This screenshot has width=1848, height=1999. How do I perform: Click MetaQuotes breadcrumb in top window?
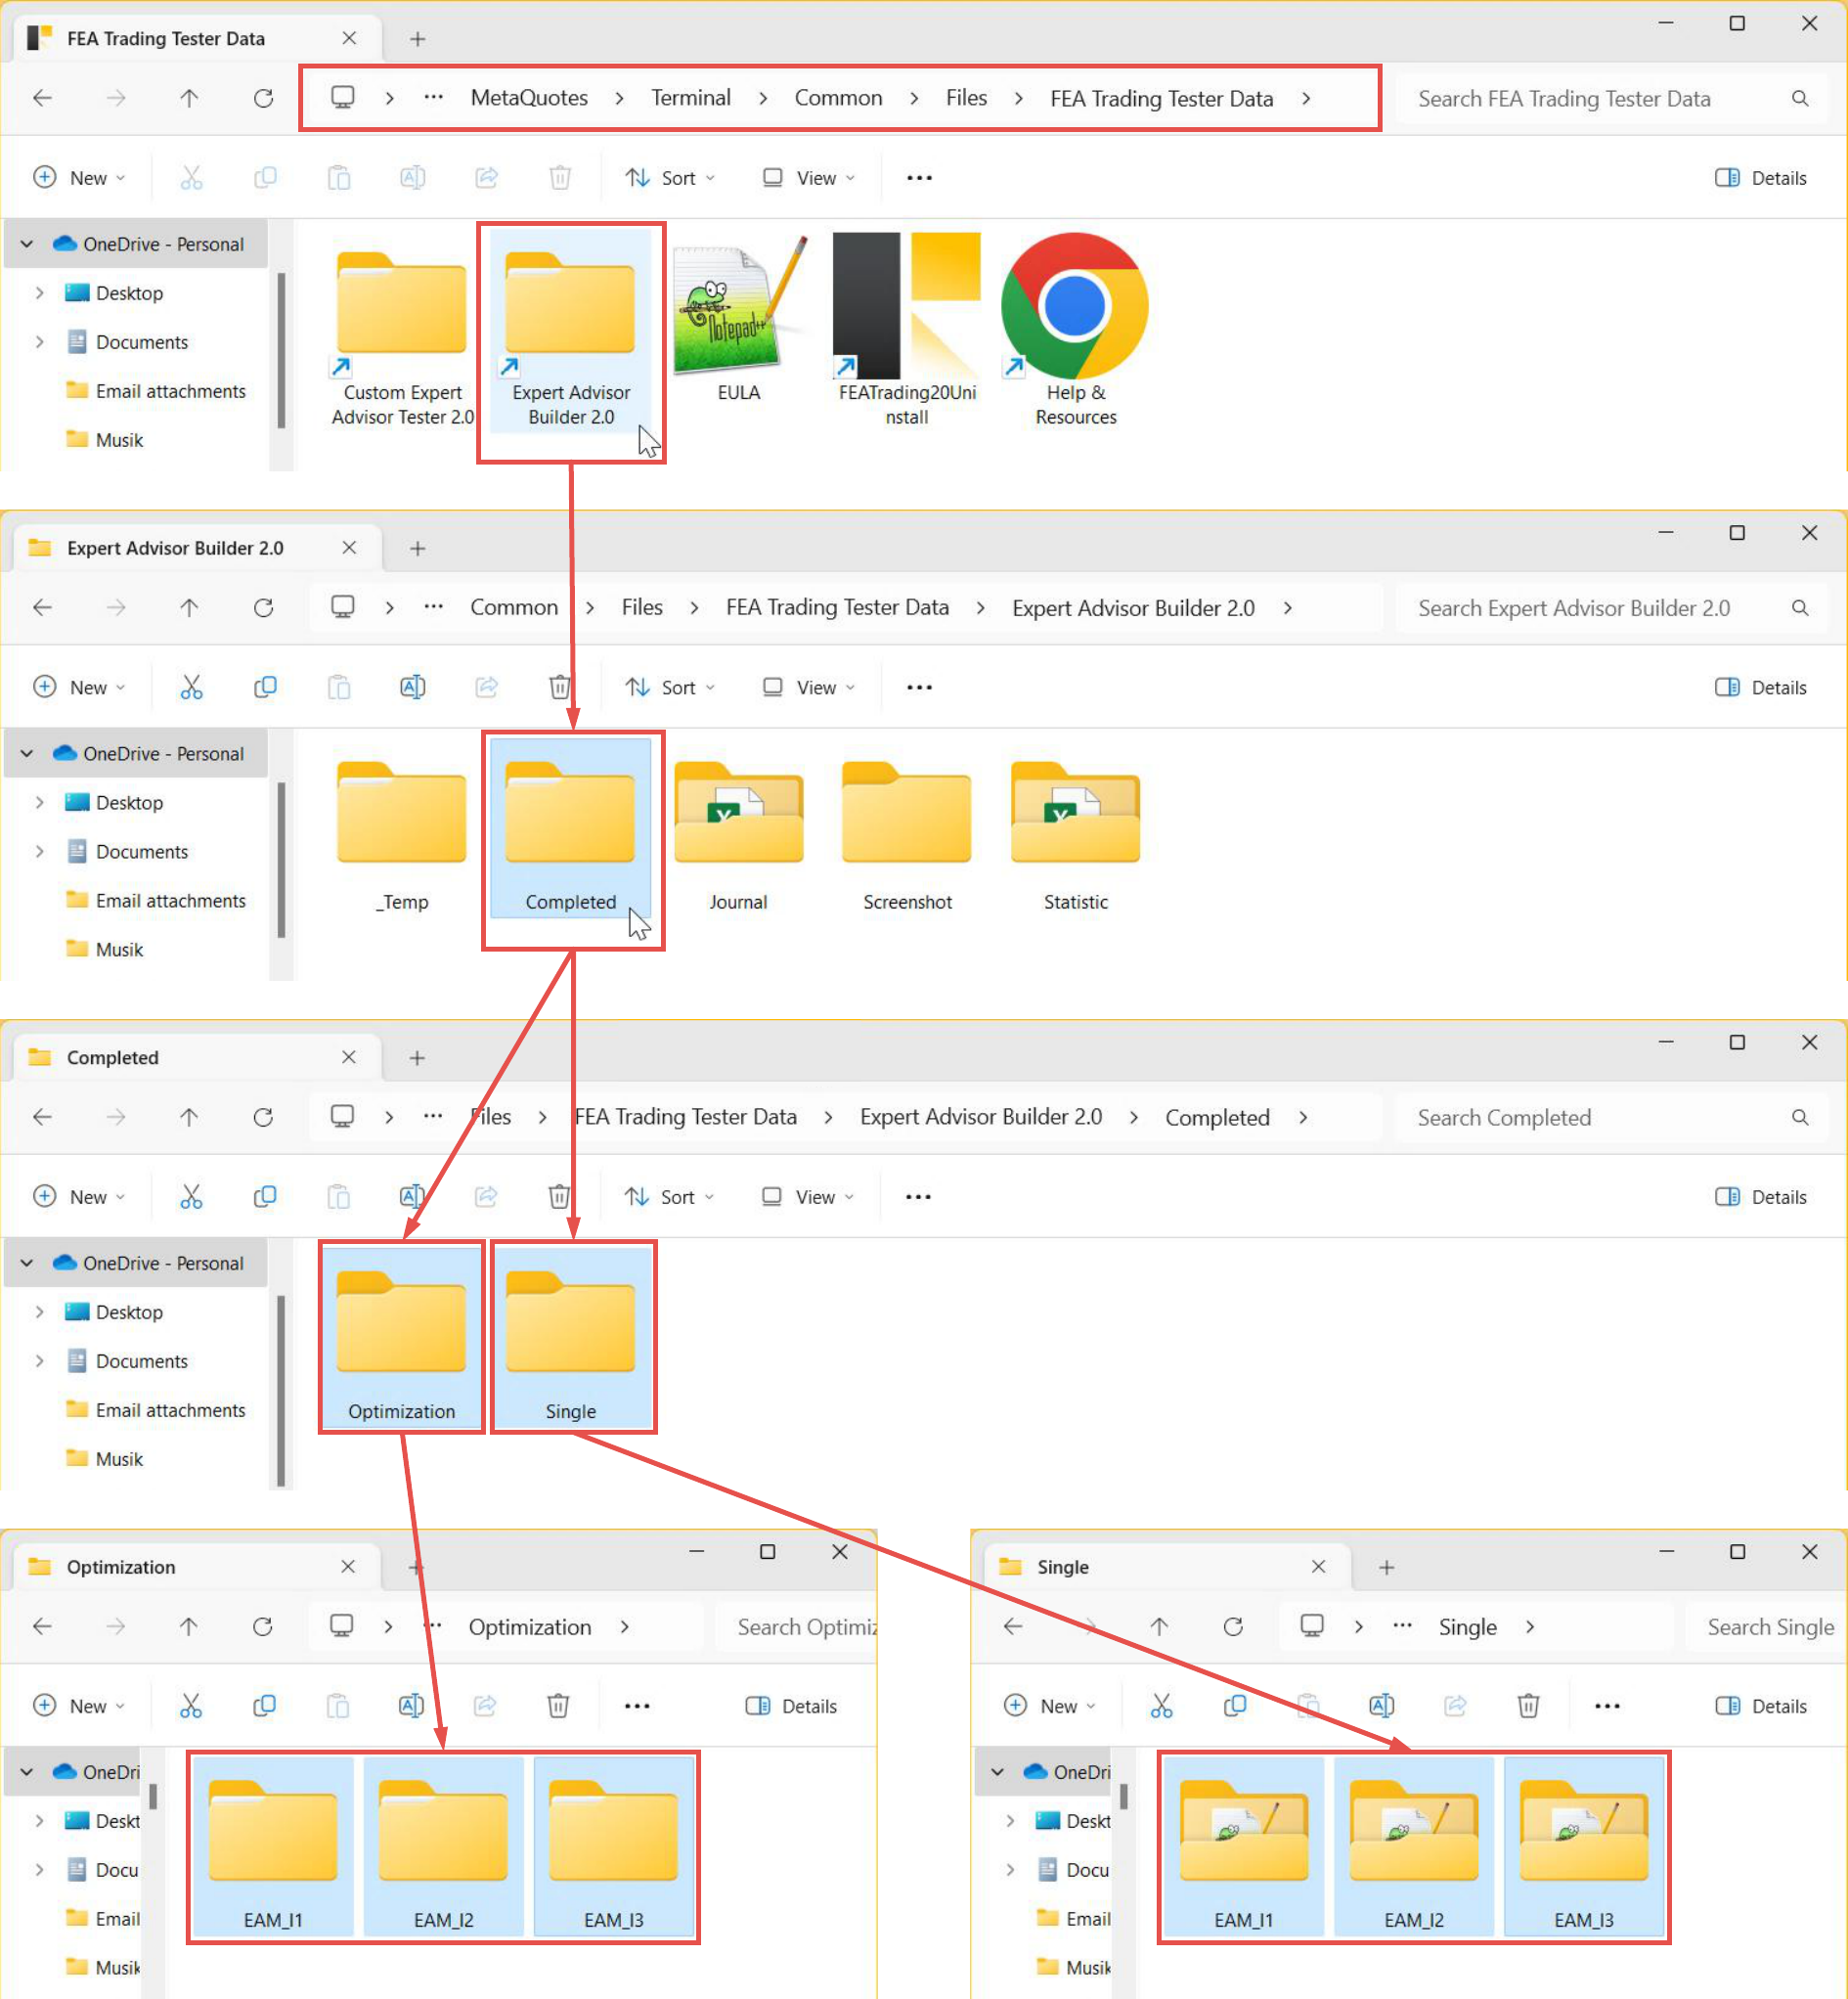coord(529,98)
